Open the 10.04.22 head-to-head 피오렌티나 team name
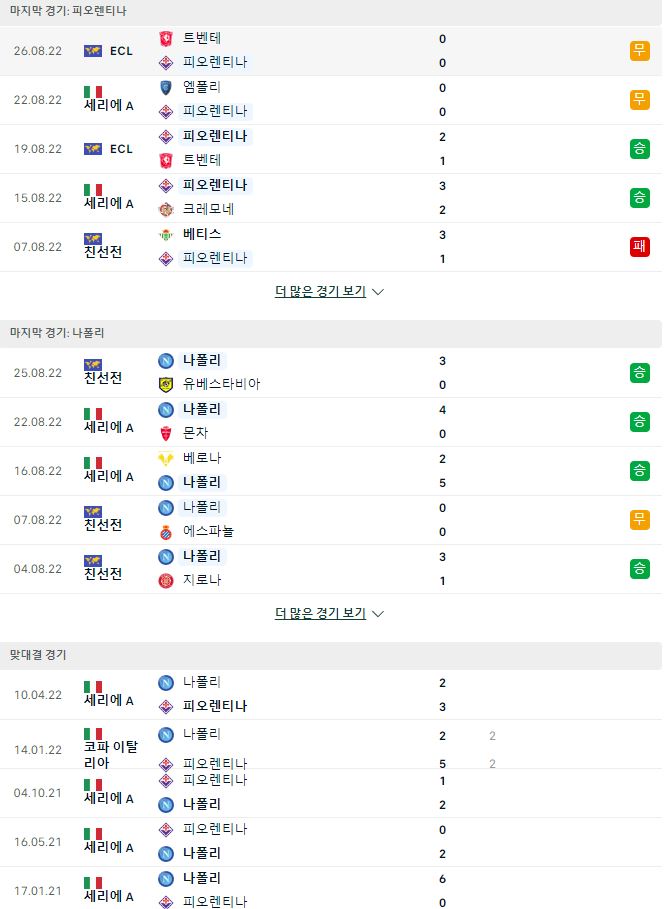Viewport: 666px width, 909px height. [x=215, y=706]
